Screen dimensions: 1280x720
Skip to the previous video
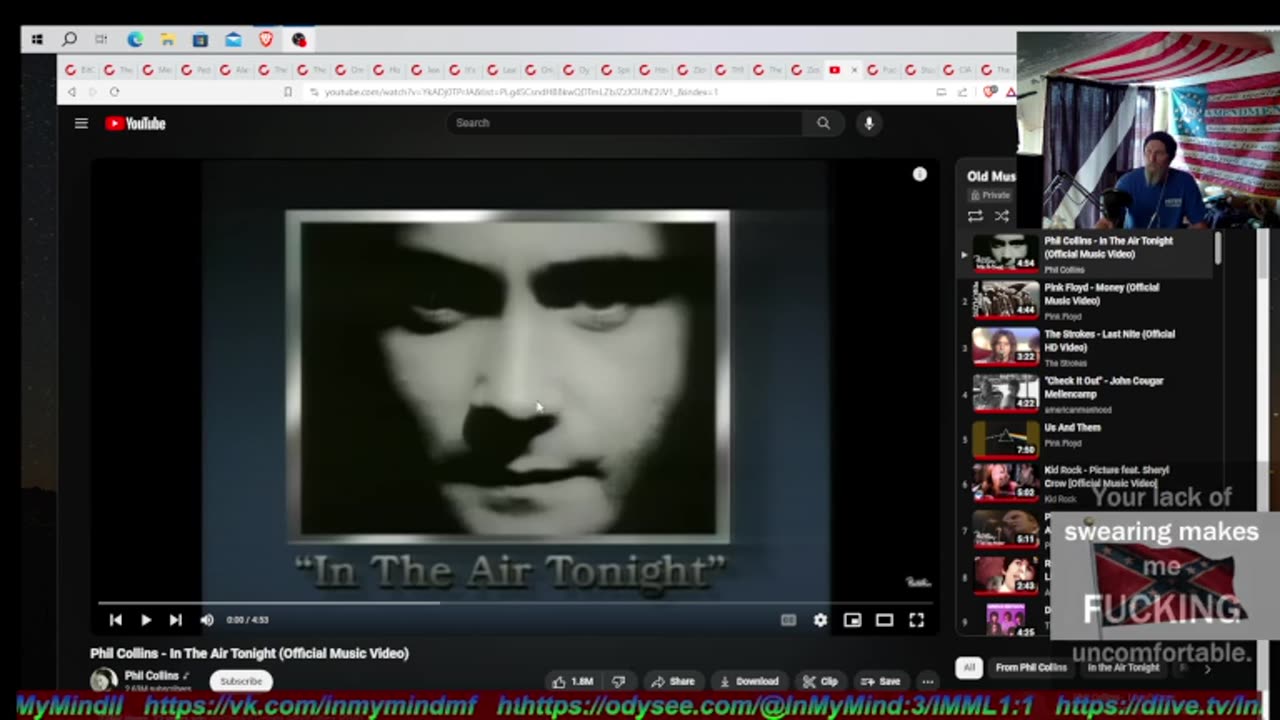click(x=115, y=620)
